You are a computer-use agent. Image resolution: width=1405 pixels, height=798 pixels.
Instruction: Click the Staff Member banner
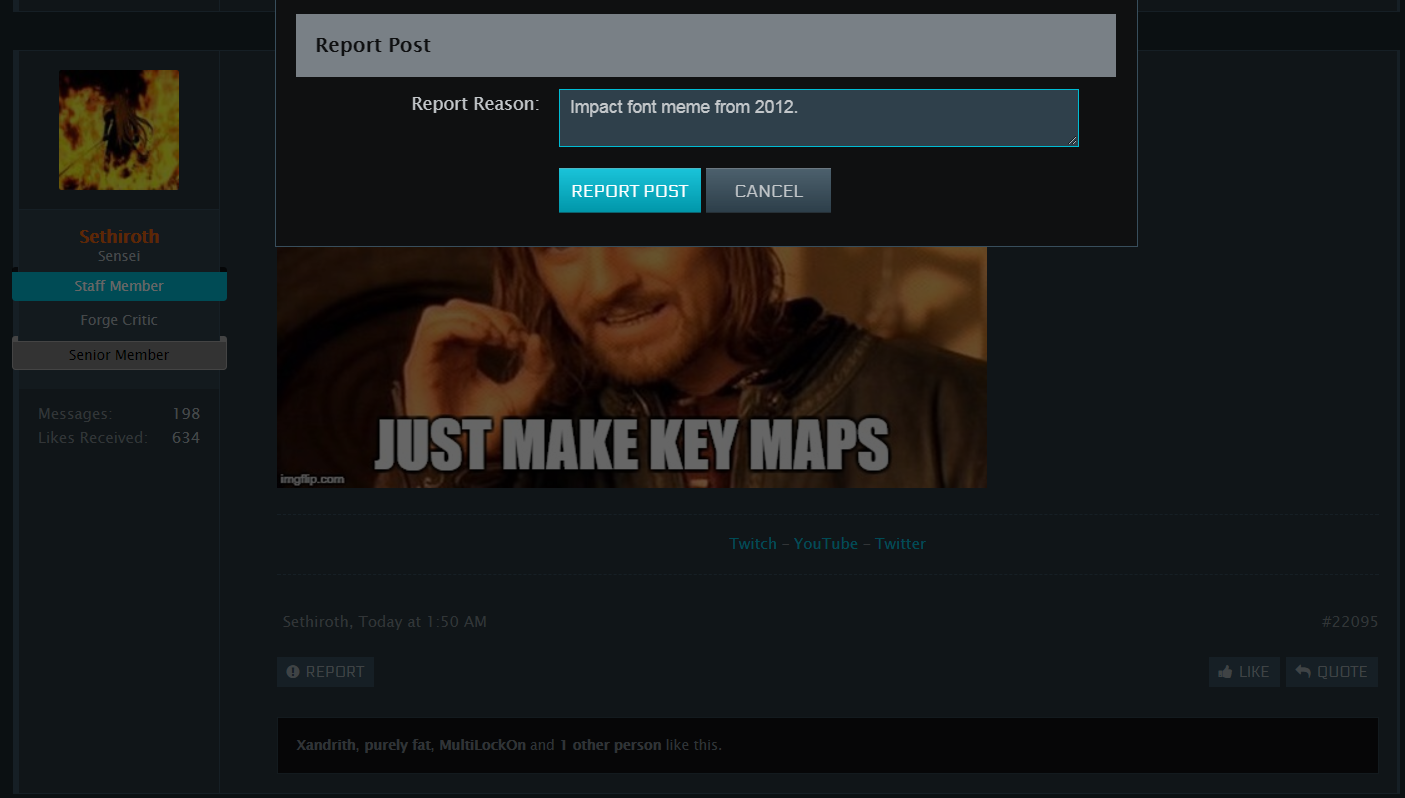[x=119, y=286]
